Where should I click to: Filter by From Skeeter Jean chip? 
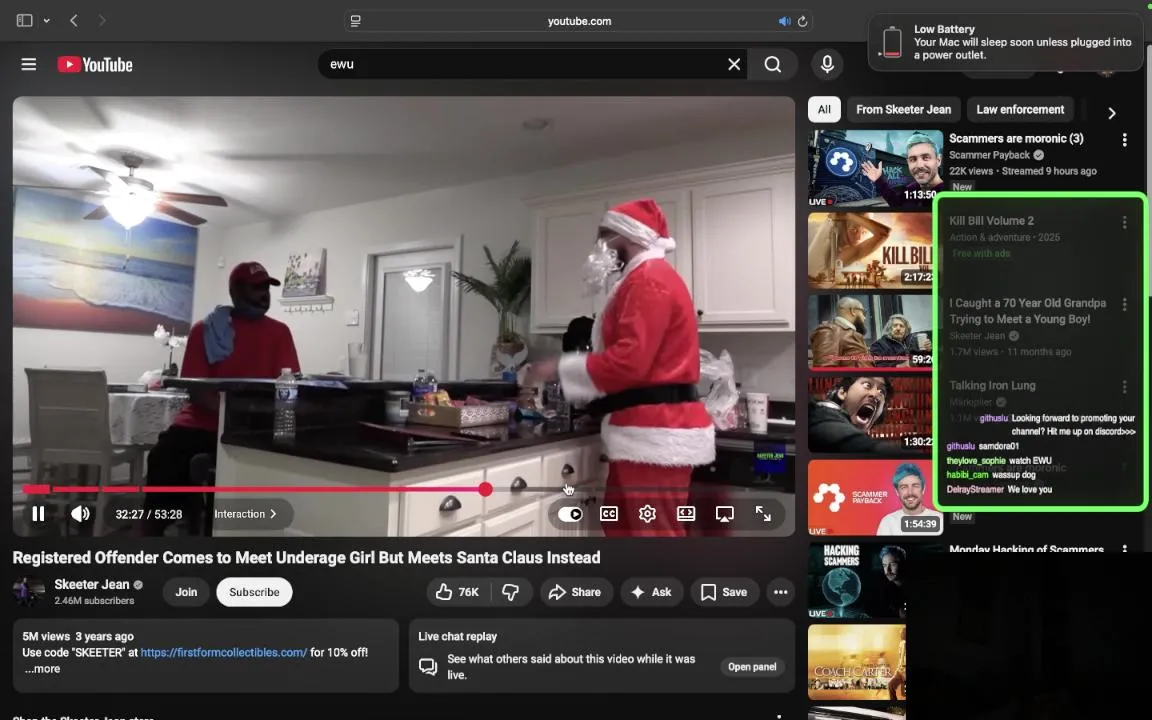click(904, 109)
